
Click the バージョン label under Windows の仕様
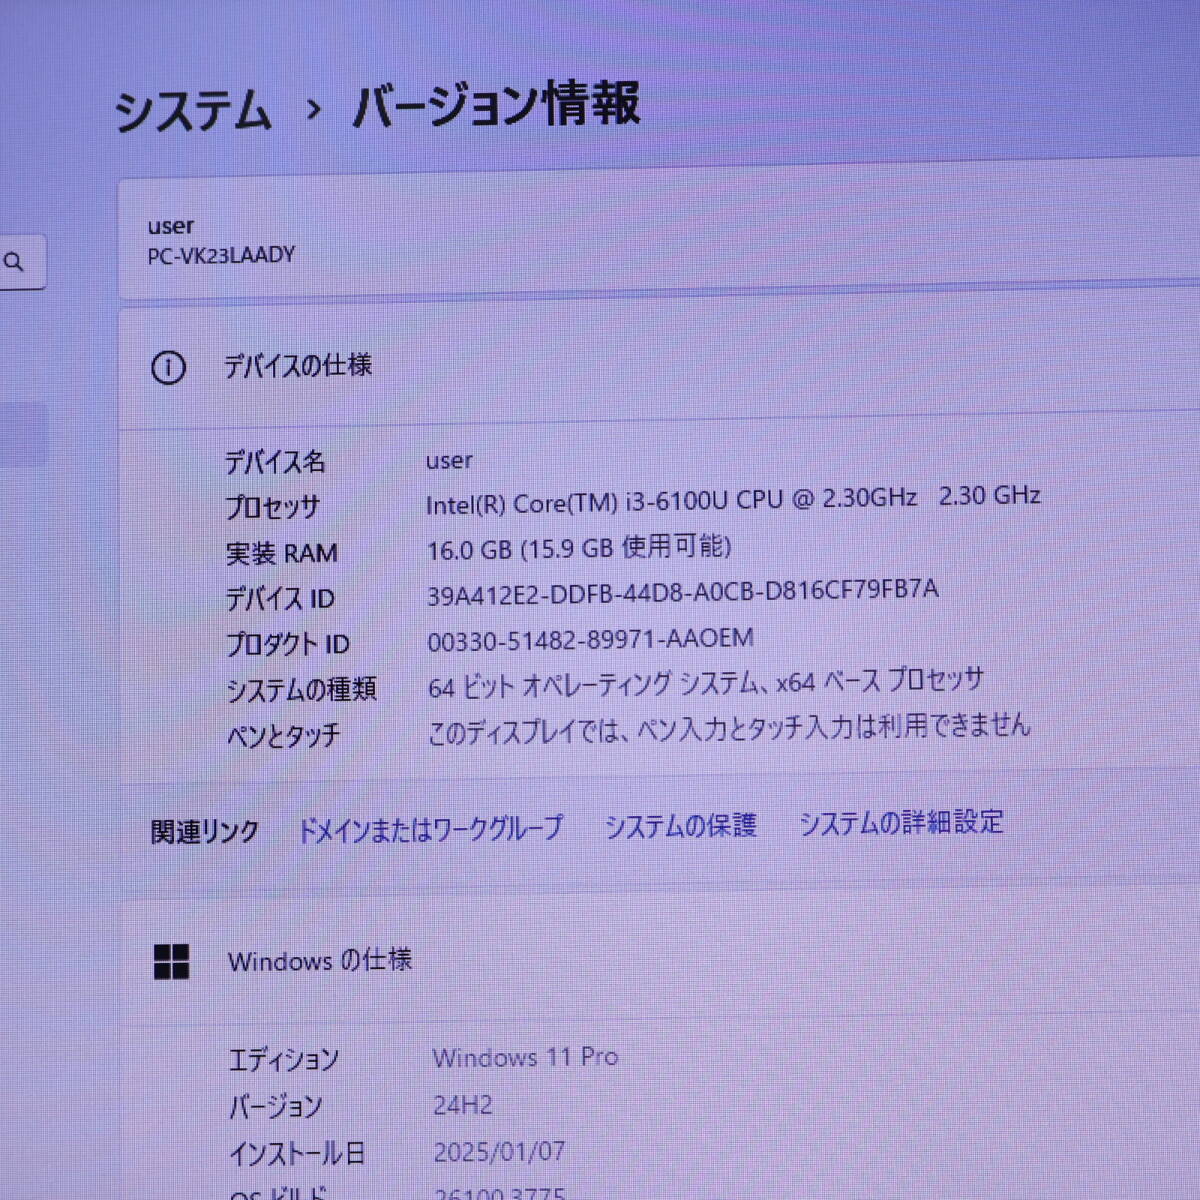point(275,1107)
